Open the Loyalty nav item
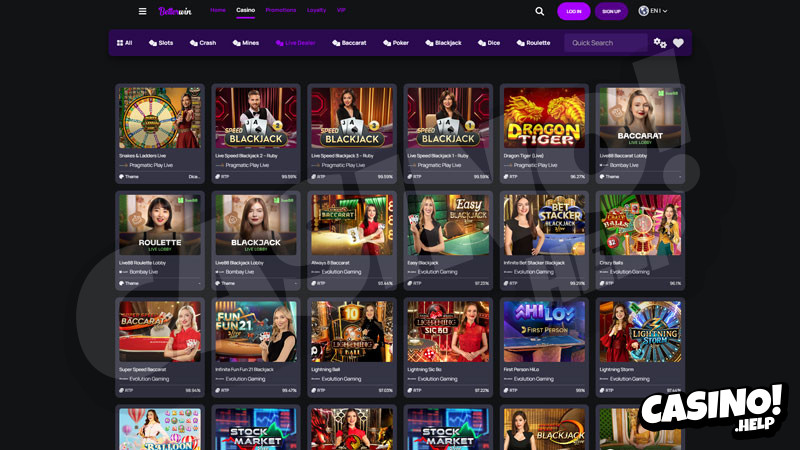This screenshot has height=450, width=800. (316, 10)
